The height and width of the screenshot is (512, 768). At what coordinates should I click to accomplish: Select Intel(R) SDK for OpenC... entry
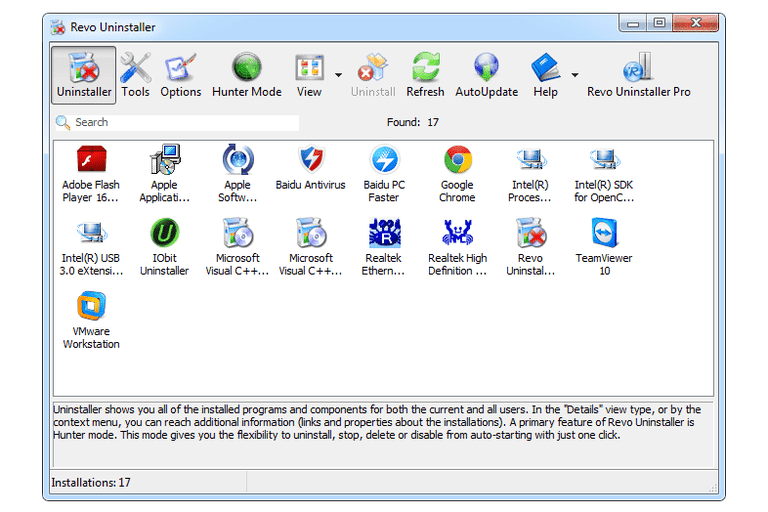tap(604, 174)
